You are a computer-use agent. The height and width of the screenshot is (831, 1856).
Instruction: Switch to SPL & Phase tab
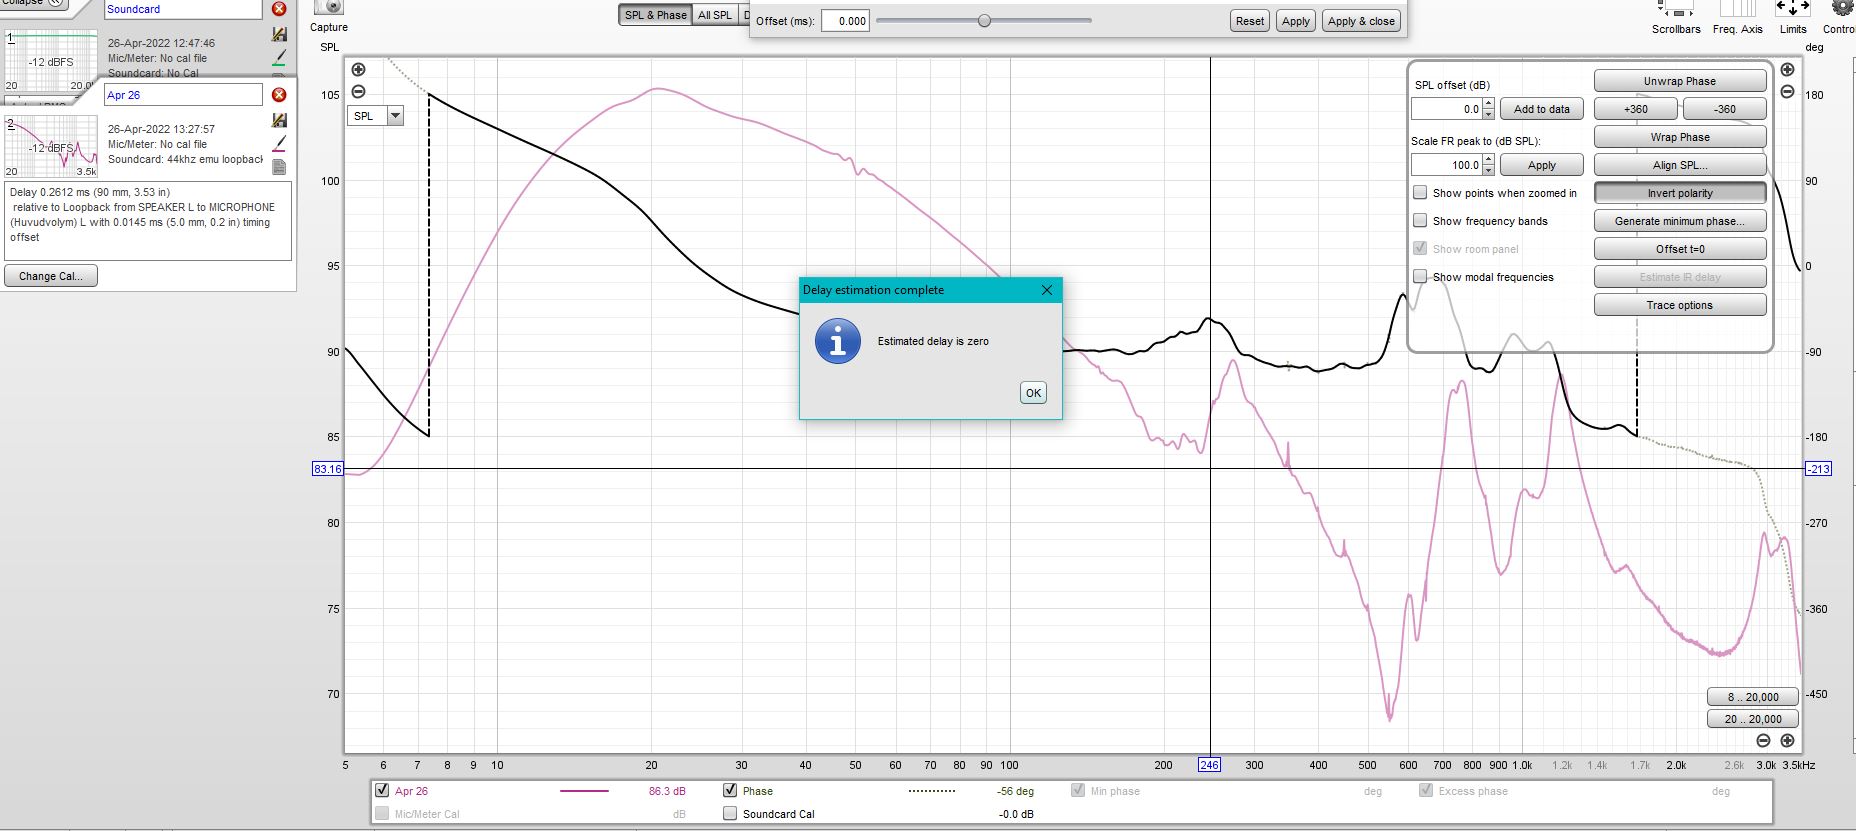coord(655,15)
